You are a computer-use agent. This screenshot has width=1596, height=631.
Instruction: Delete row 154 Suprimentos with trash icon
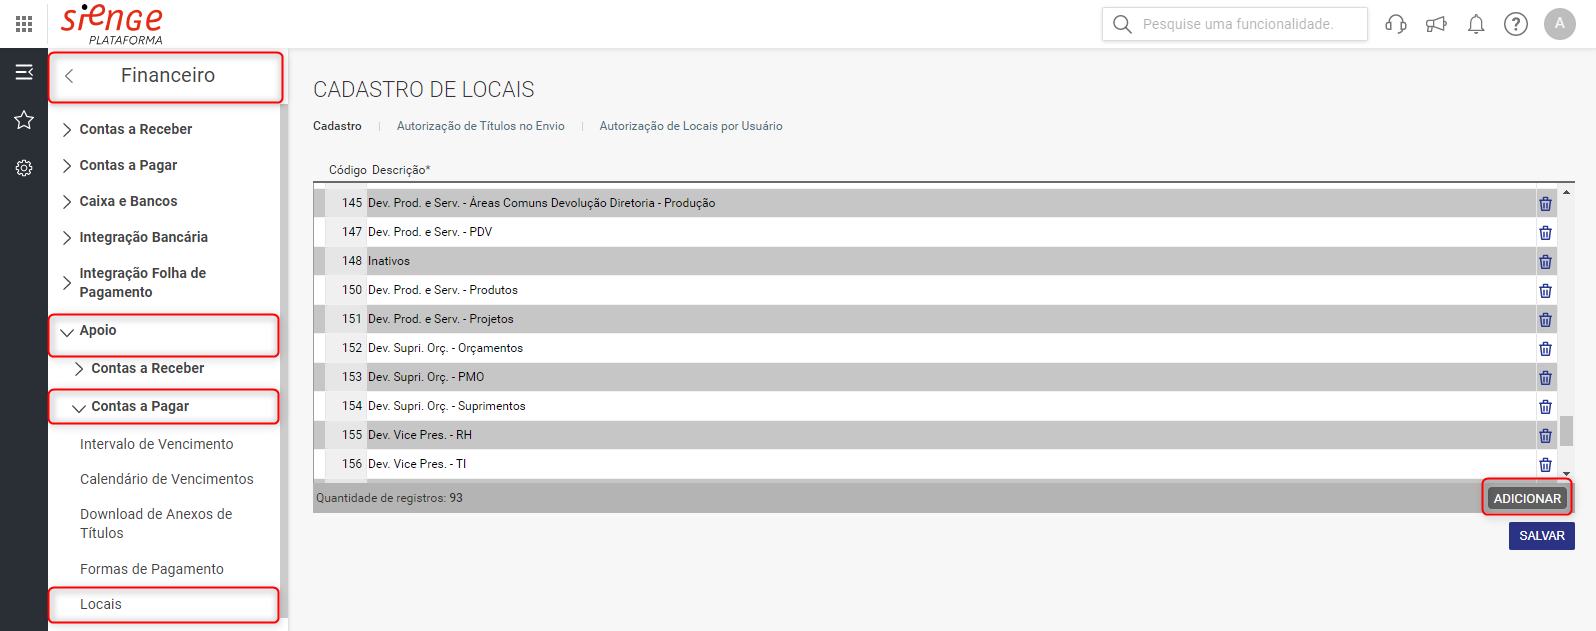pos(1545,406)
